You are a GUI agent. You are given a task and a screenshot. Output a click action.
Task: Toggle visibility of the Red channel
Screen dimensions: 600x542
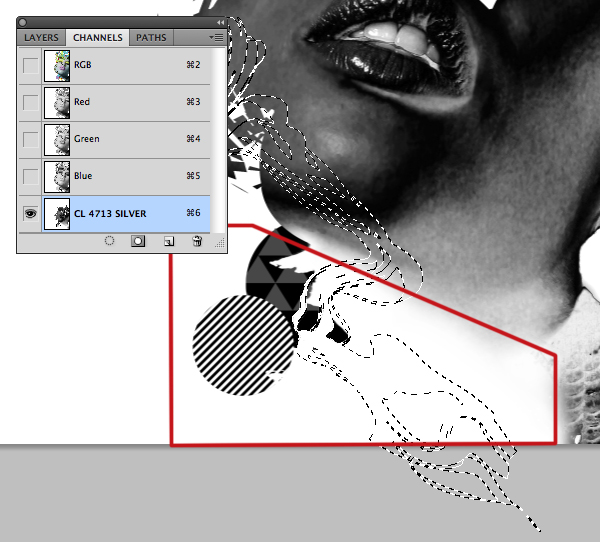30,103
